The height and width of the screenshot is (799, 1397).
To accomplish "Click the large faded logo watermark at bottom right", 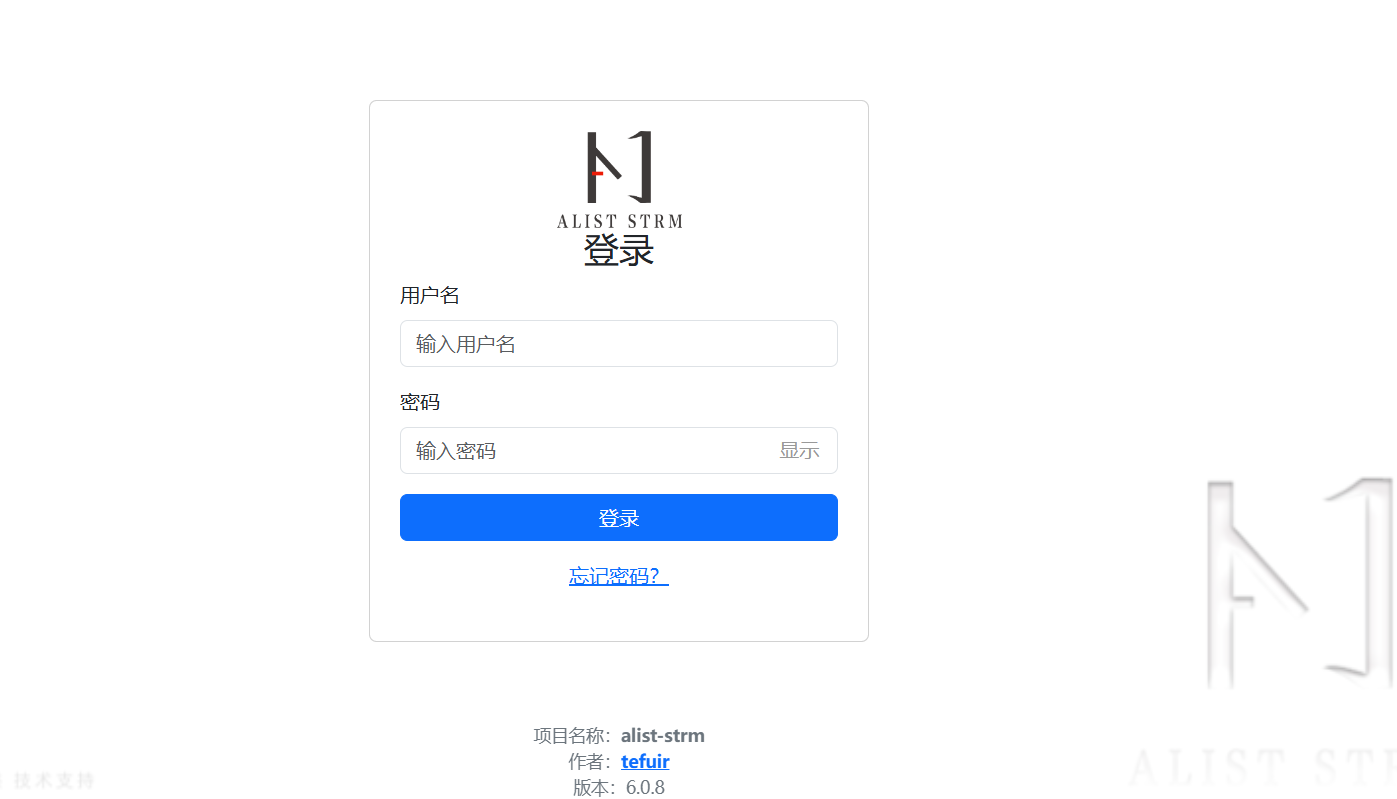I will (x=1299, y=584).
